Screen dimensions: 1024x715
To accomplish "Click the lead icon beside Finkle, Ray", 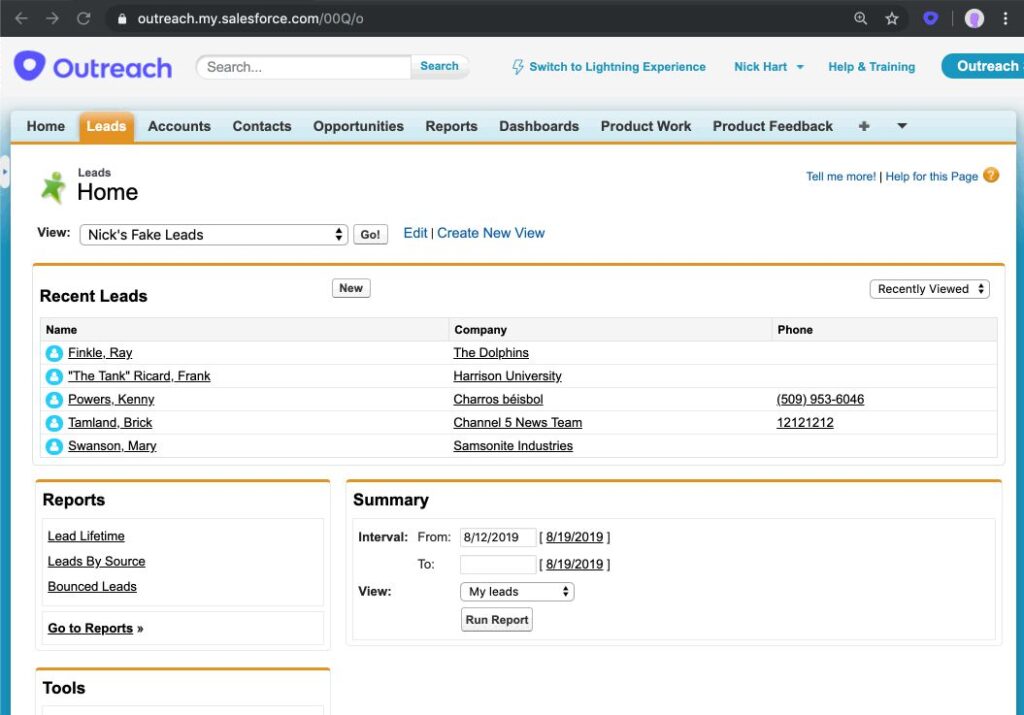I will tap(54, 353).
